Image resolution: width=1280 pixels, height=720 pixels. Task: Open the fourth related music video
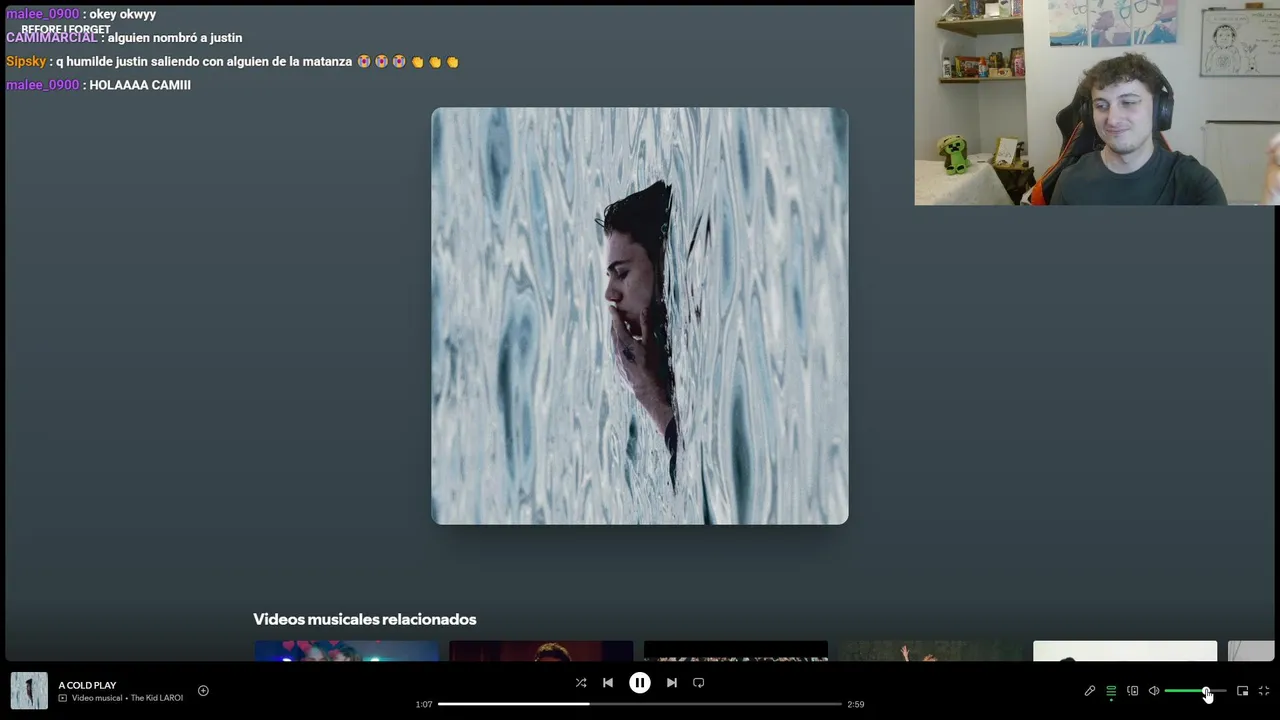[930, 651]
